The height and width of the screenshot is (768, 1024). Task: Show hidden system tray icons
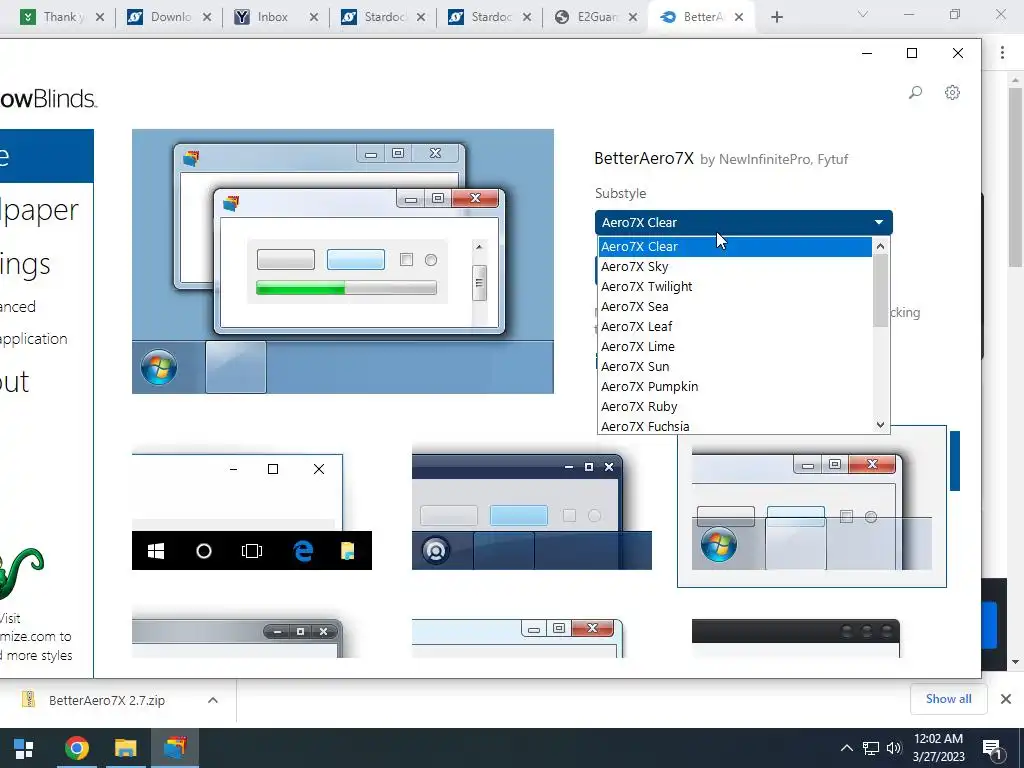pos(846,748)
